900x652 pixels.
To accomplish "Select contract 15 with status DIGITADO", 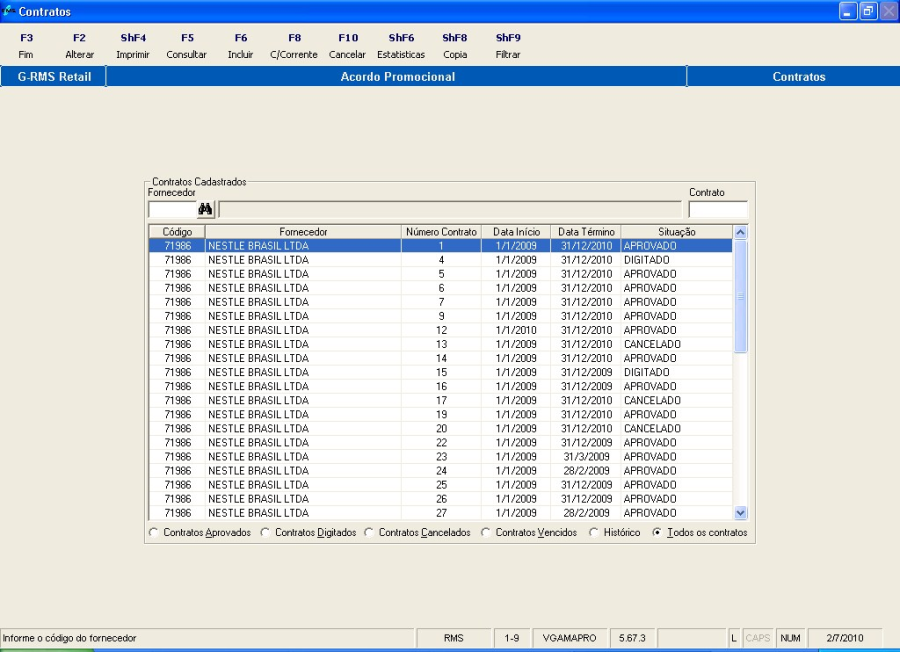I will click(441, 372).
